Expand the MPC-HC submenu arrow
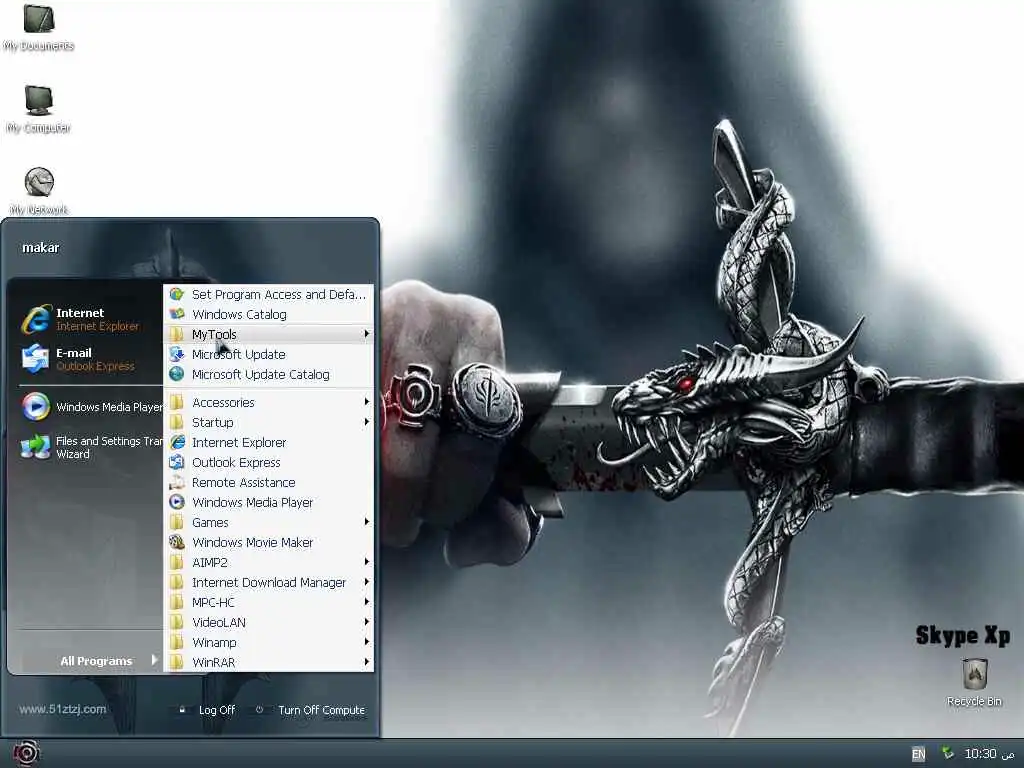 [366, 601]
